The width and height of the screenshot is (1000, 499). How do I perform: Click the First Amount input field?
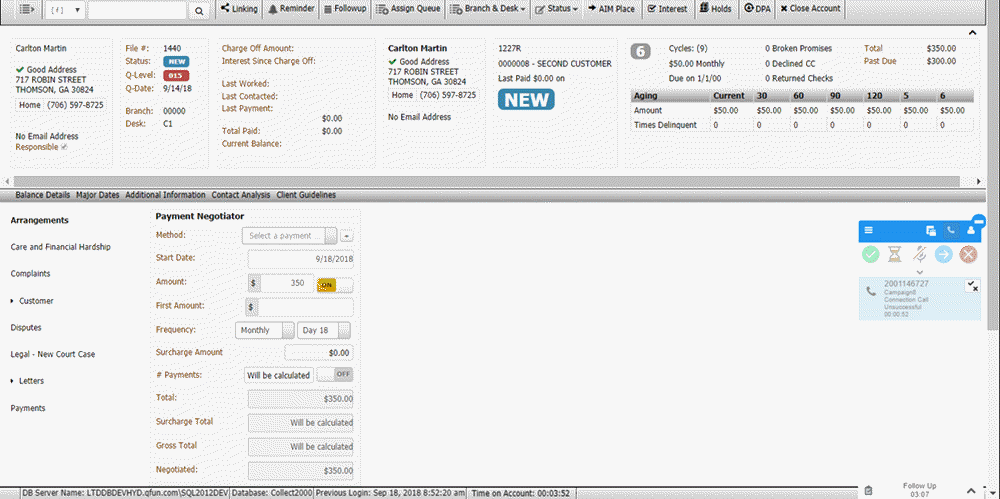(x=306, y=307)
